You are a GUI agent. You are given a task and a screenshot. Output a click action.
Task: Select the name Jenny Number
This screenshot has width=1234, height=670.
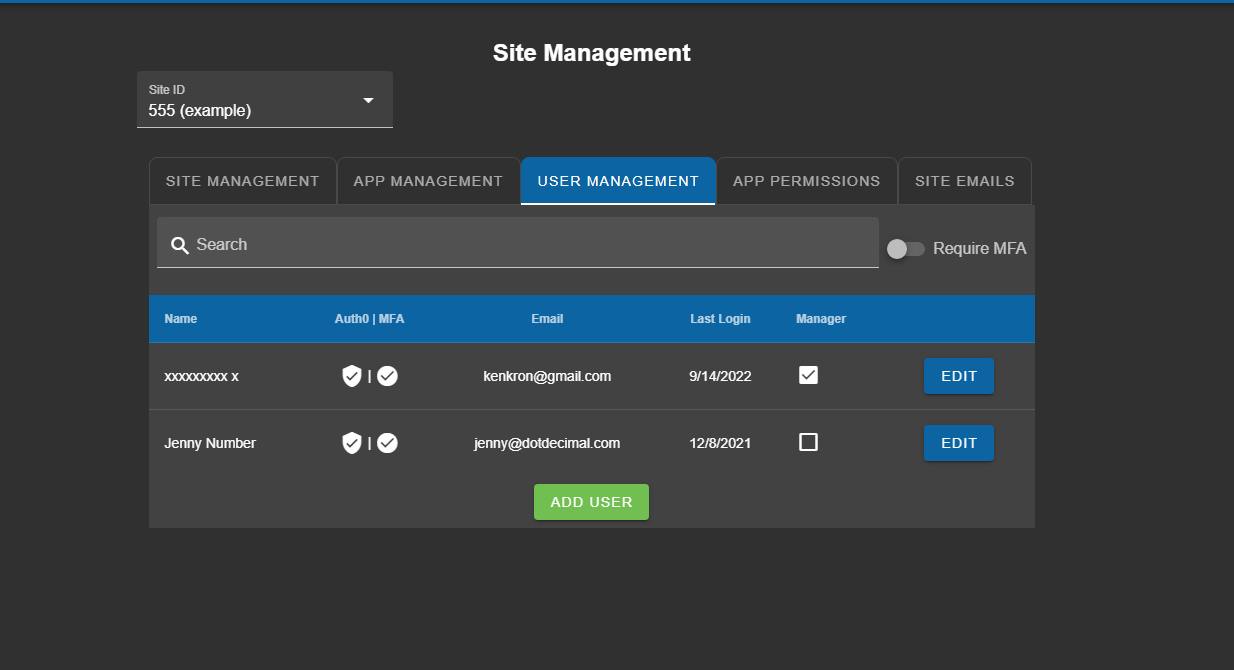(x=210, y=443)
